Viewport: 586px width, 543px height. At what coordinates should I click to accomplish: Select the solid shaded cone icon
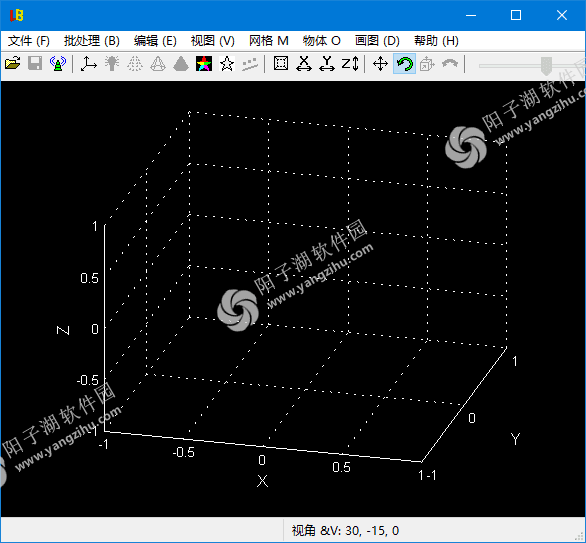point(181,64)
